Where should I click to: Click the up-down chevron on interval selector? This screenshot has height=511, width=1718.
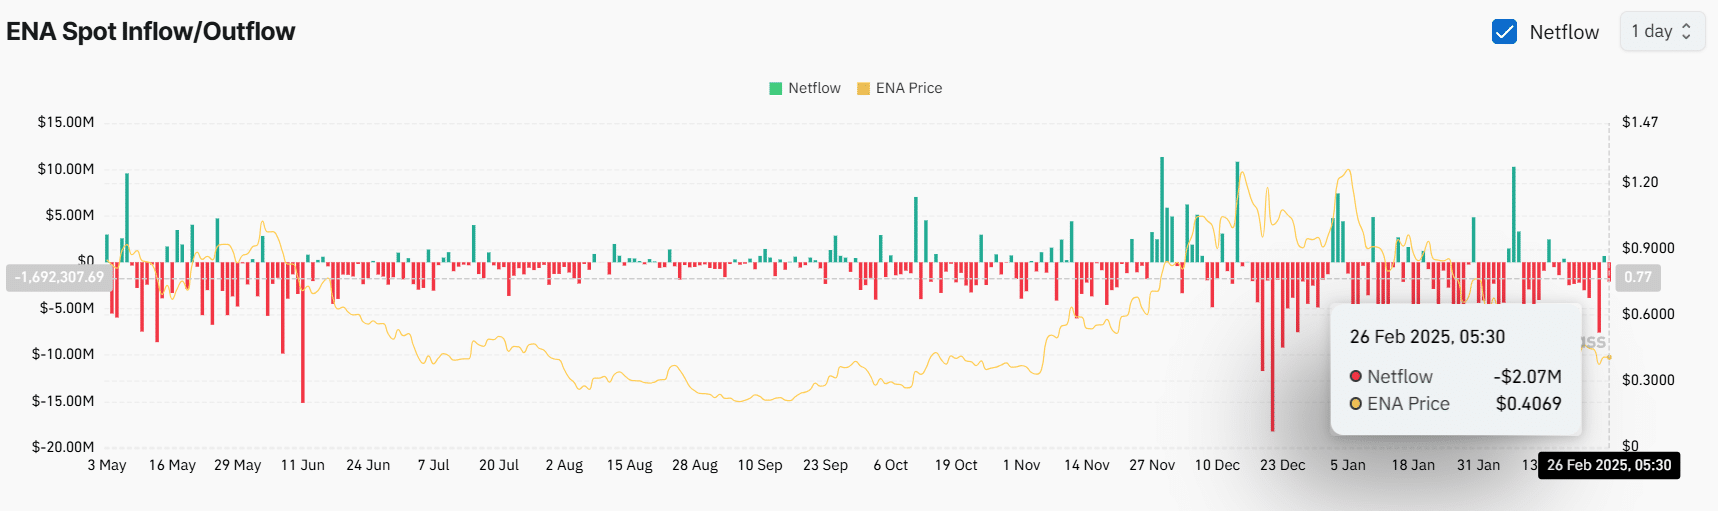(x=1686, y=32)
